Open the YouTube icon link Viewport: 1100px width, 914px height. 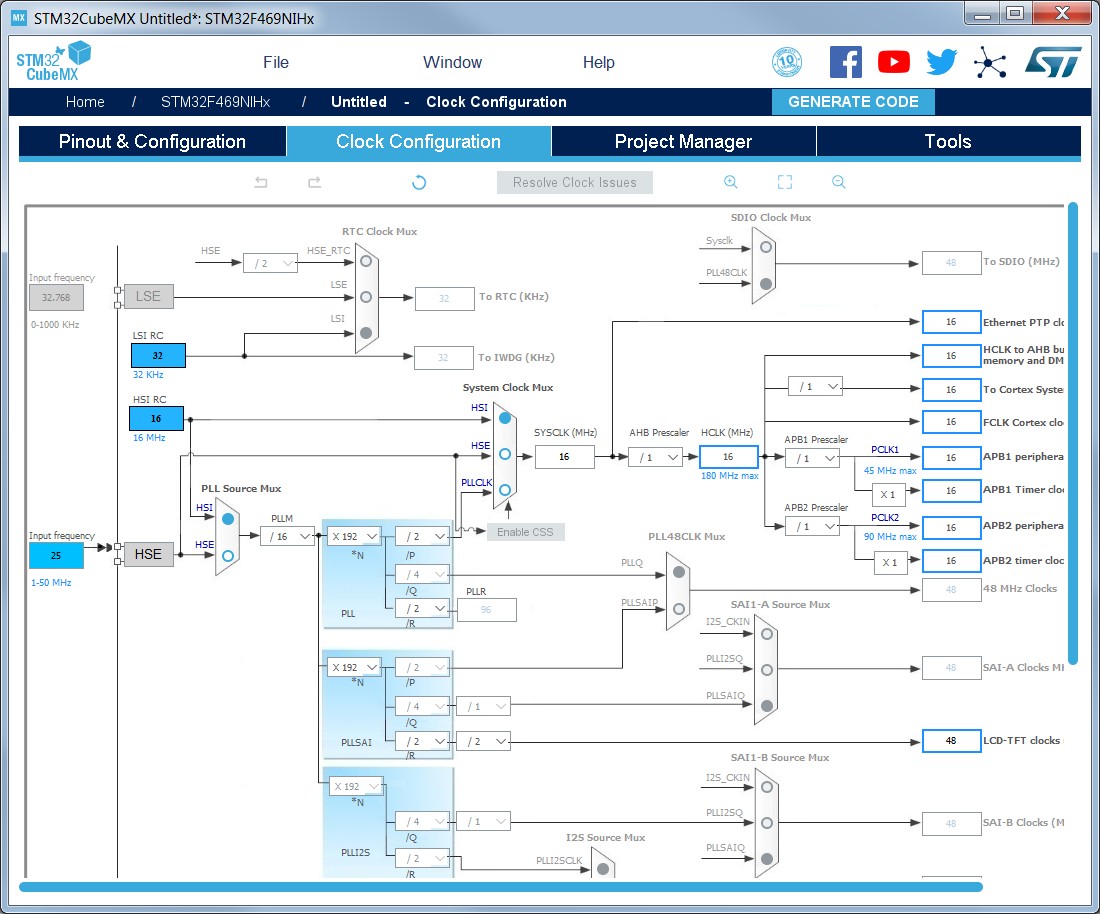pos(894,62)
